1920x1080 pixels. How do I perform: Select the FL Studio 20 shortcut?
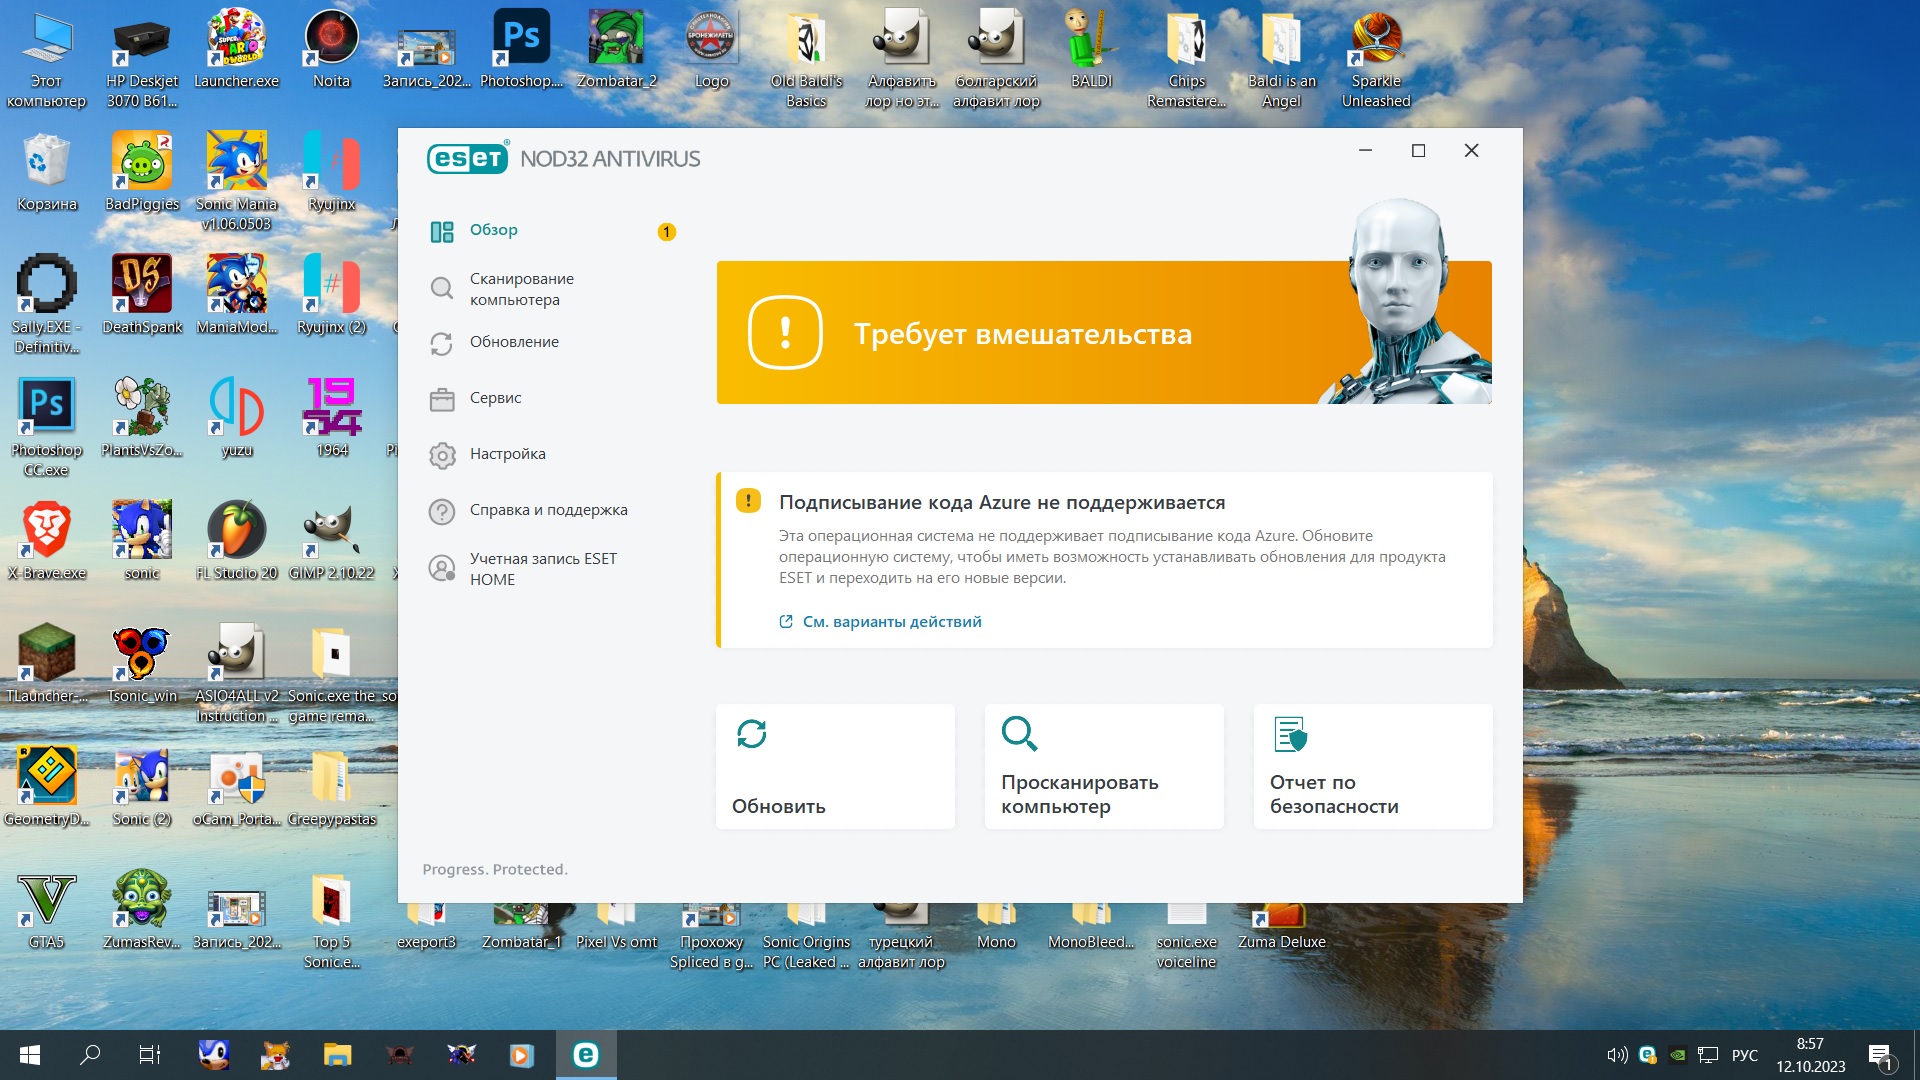click(237, 541)
